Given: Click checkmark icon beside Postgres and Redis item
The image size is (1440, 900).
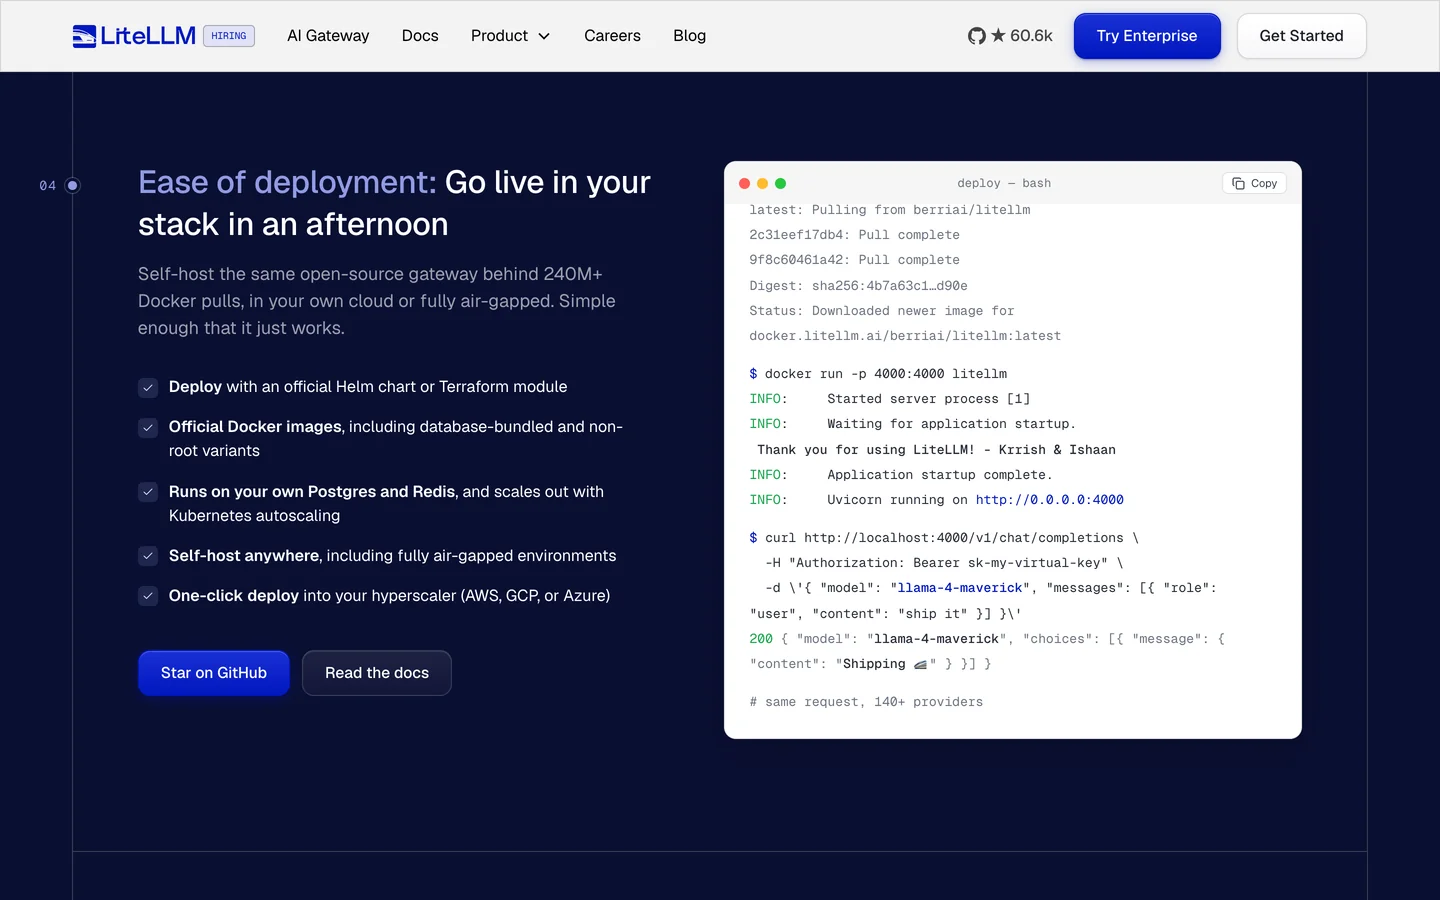Looking at the screenshot, I should tap(148, 492).
